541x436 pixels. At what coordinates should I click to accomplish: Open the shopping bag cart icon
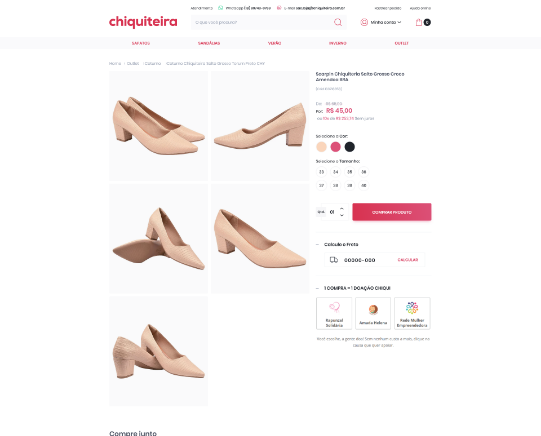[419, 22]
